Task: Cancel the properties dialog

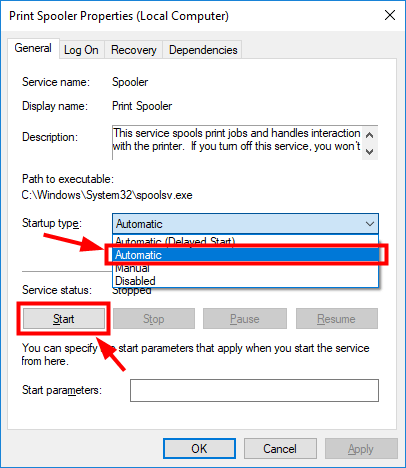Action: [x=280, y=449]
